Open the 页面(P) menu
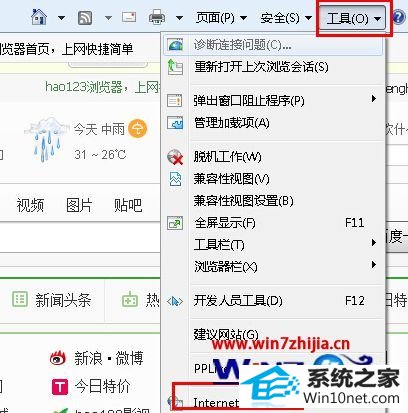This screenshot has width=408, height=413. (x=221, y=18)
